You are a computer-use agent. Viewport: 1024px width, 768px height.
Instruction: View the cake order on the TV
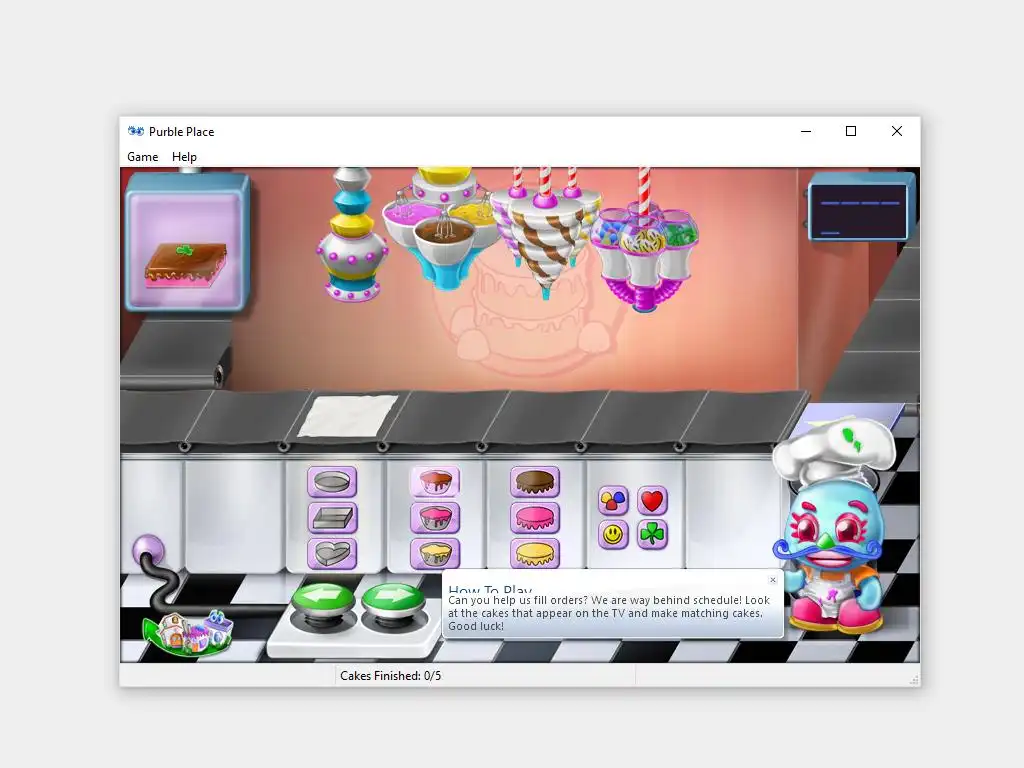click(187, 241)
